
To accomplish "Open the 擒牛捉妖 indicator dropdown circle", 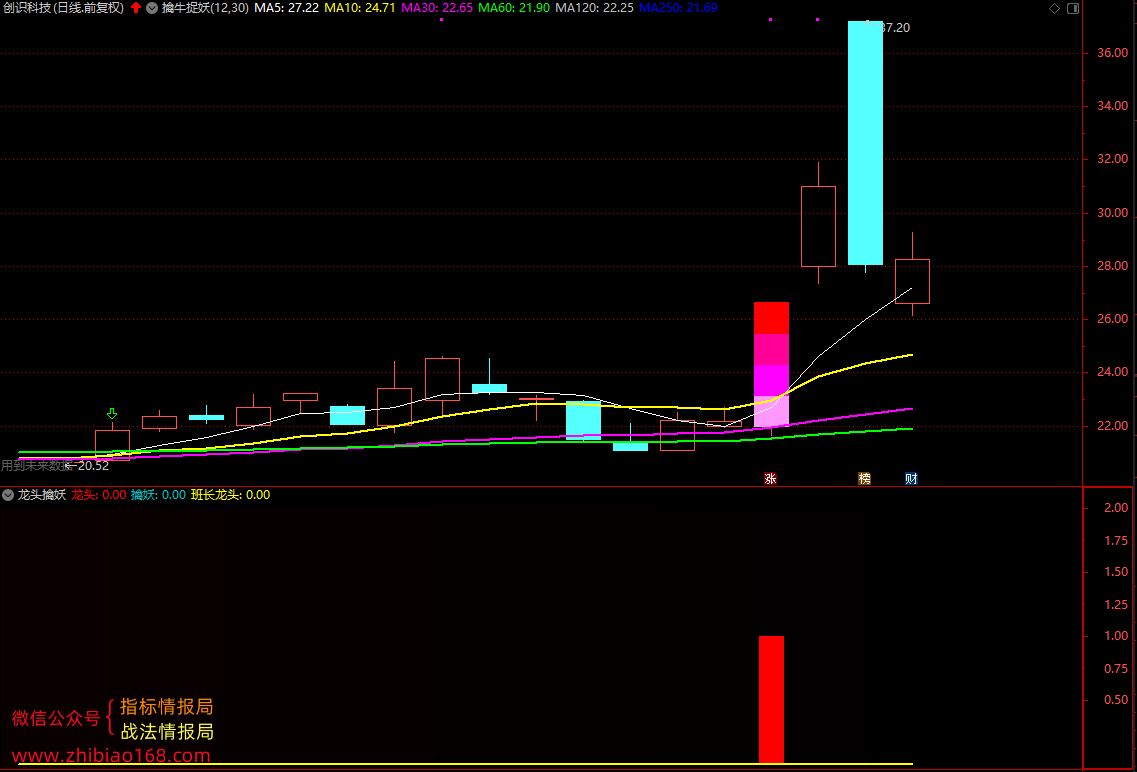I will 152,8.
